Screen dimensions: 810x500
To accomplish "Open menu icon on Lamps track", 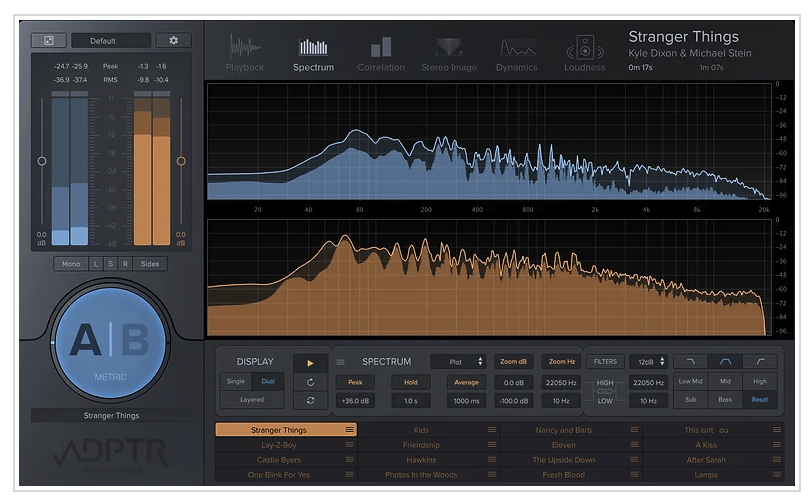I will (777, 475).
